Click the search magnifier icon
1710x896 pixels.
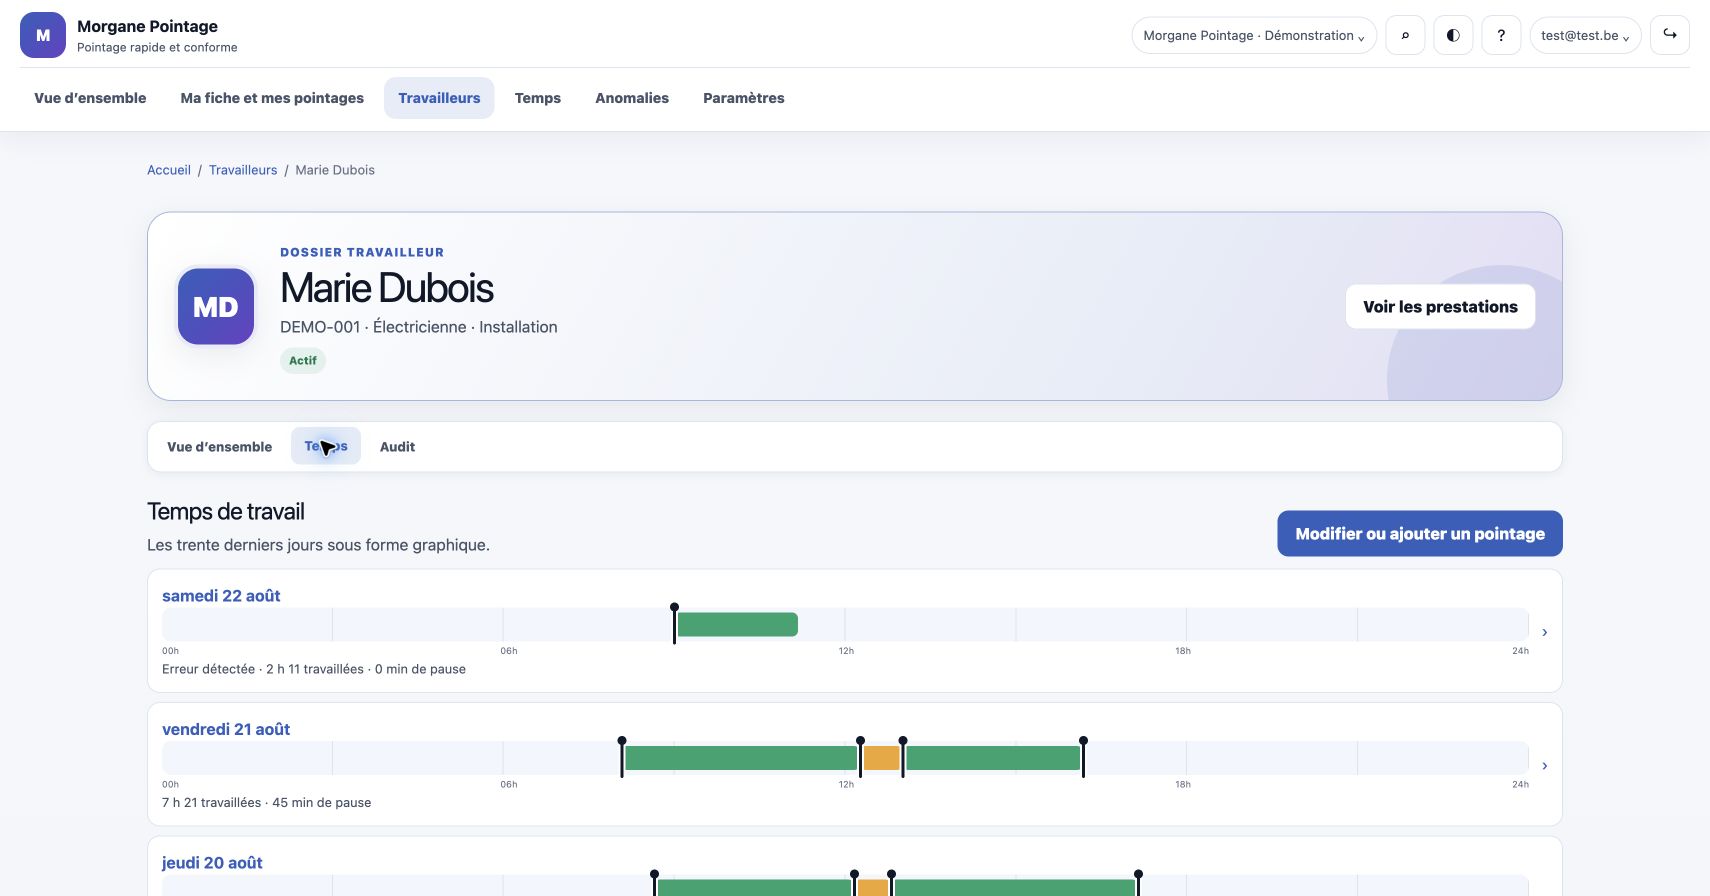click(1405, 35)
